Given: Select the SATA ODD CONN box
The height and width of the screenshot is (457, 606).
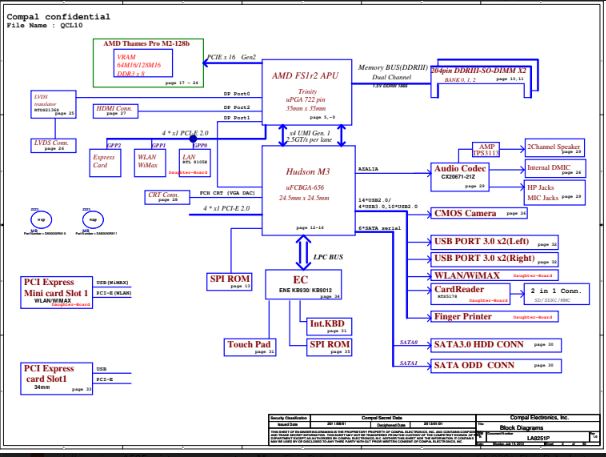Looking at the screenshot, I should [x=496, y=366].
